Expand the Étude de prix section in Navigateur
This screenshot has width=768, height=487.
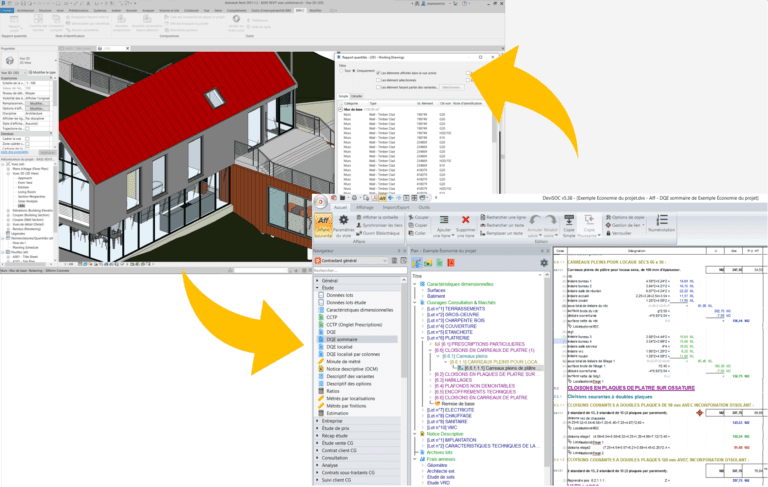[317, 428]
